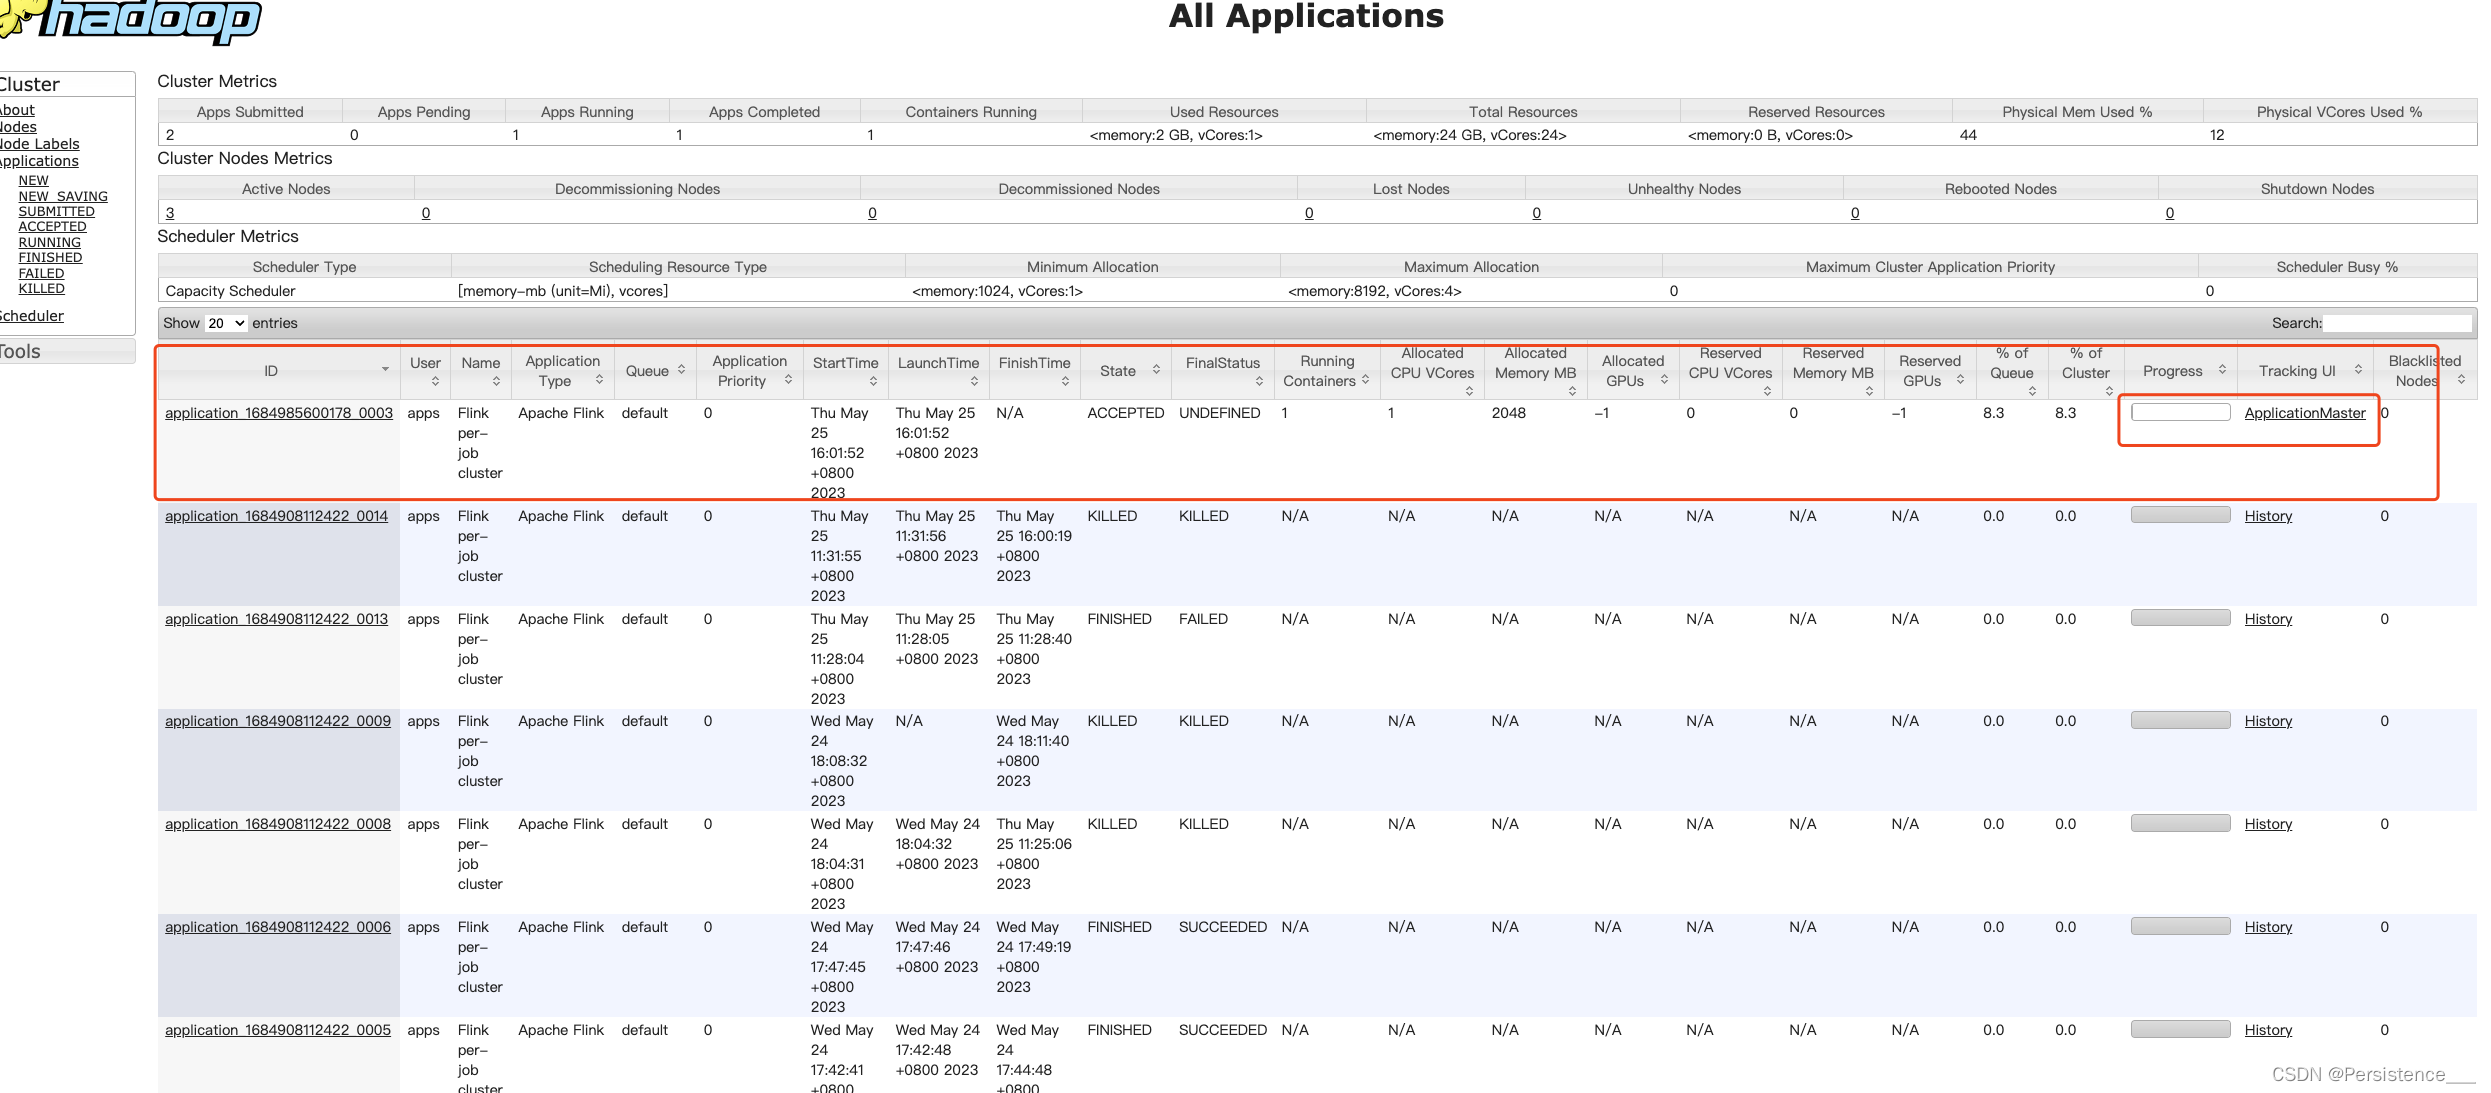
Task: Filter applications by RUNNING state
Action: point(49,243)
